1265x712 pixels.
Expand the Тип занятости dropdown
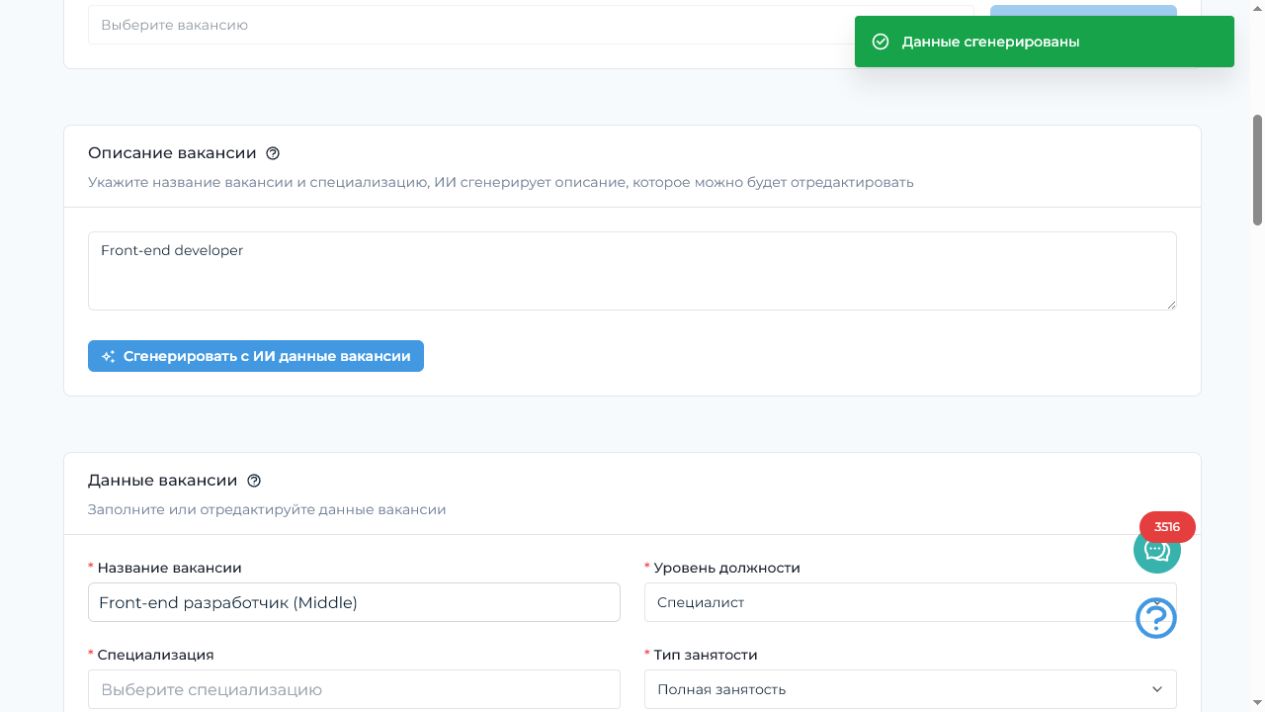click(x=910, y=689)
